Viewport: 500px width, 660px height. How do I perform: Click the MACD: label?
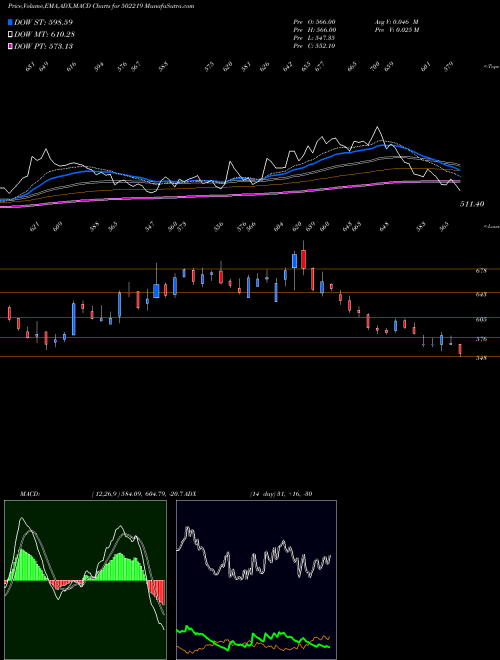pos(30,494)
